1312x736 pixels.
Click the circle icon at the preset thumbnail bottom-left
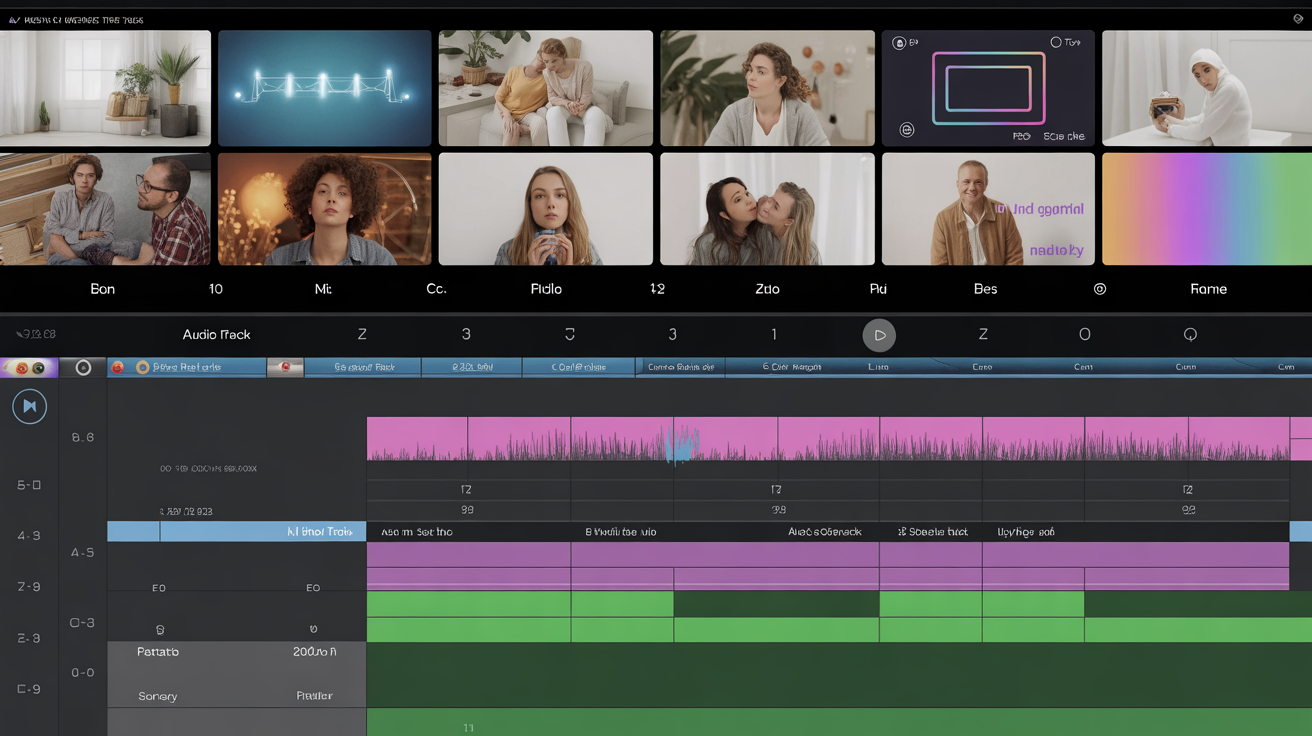(x=906, y=130)
